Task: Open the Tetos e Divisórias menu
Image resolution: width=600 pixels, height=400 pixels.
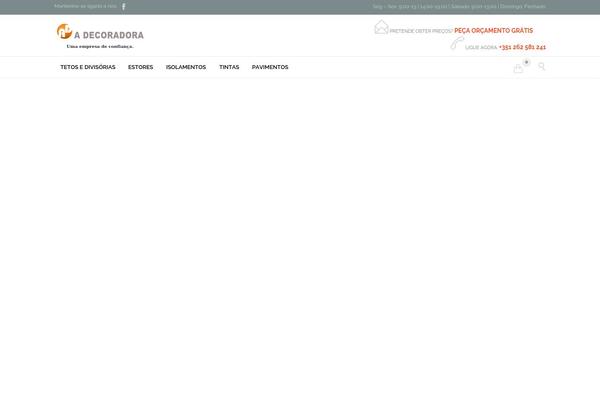Action: point(88,67)
